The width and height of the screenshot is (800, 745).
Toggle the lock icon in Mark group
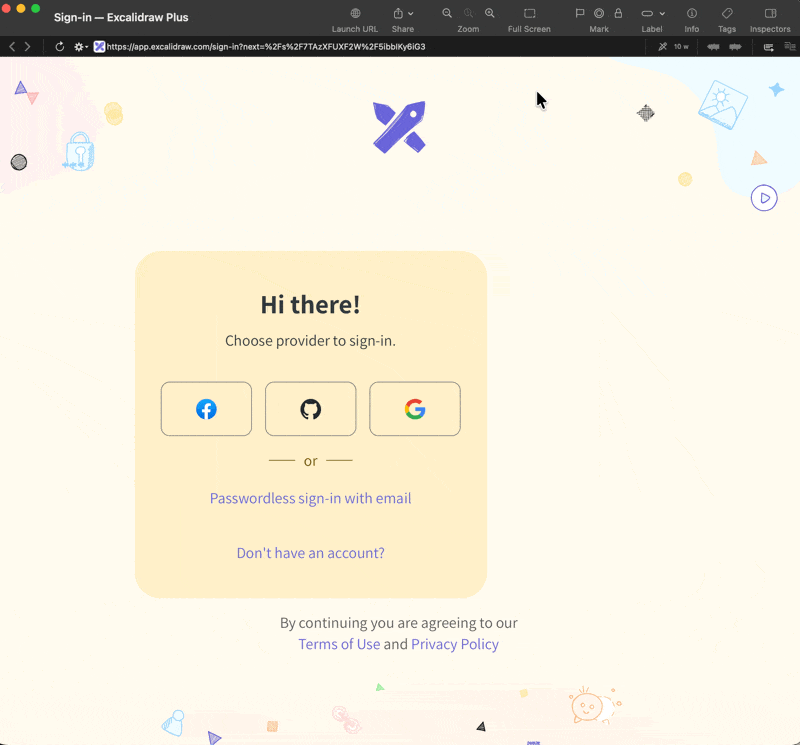(x=618, y=13)
